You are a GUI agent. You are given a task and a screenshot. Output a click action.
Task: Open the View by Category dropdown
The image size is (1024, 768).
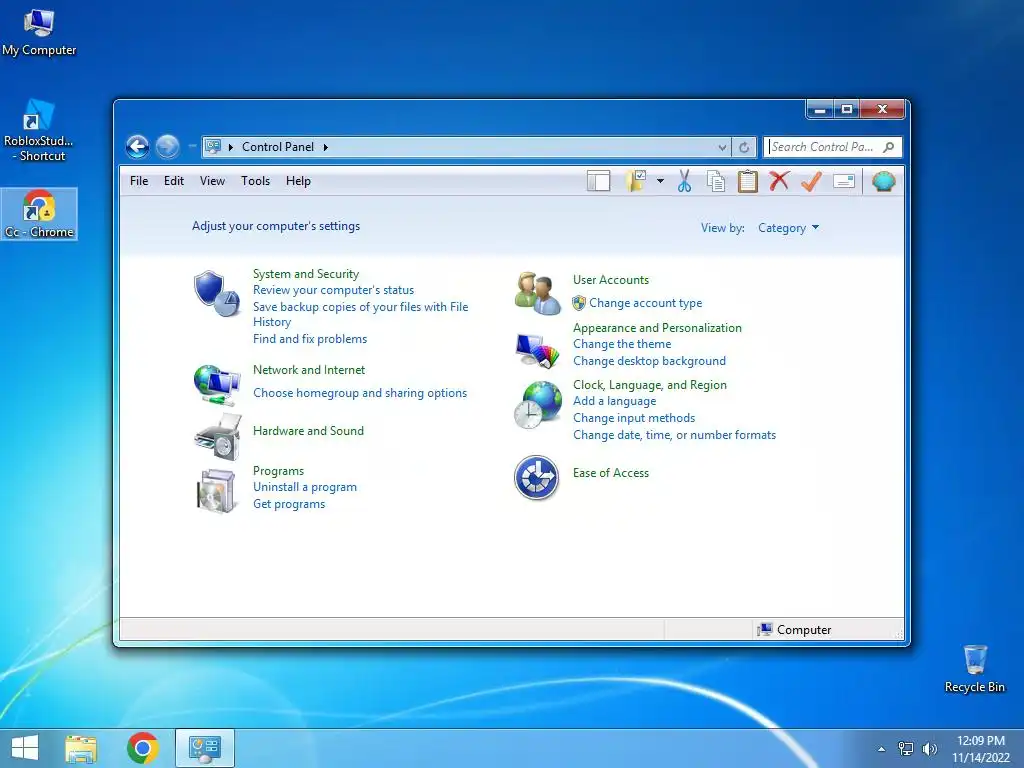pos(788,228)
